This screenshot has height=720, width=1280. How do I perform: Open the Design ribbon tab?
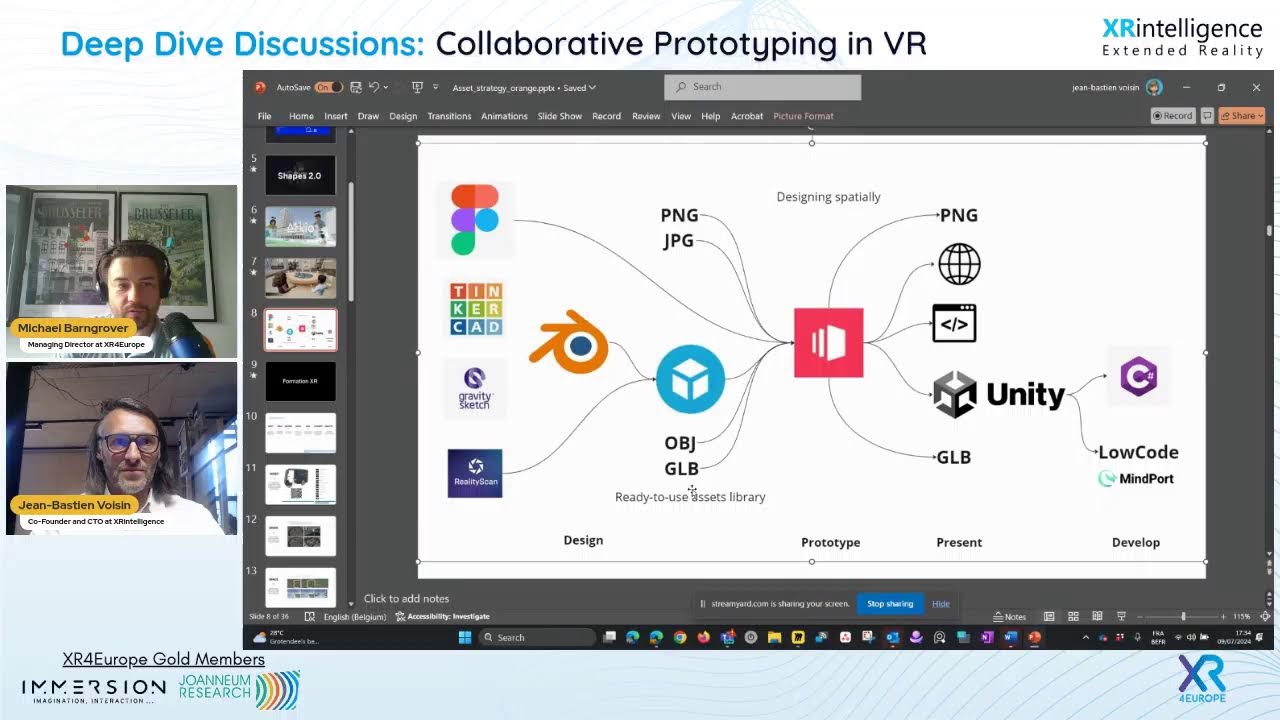(x=403, y=116)
